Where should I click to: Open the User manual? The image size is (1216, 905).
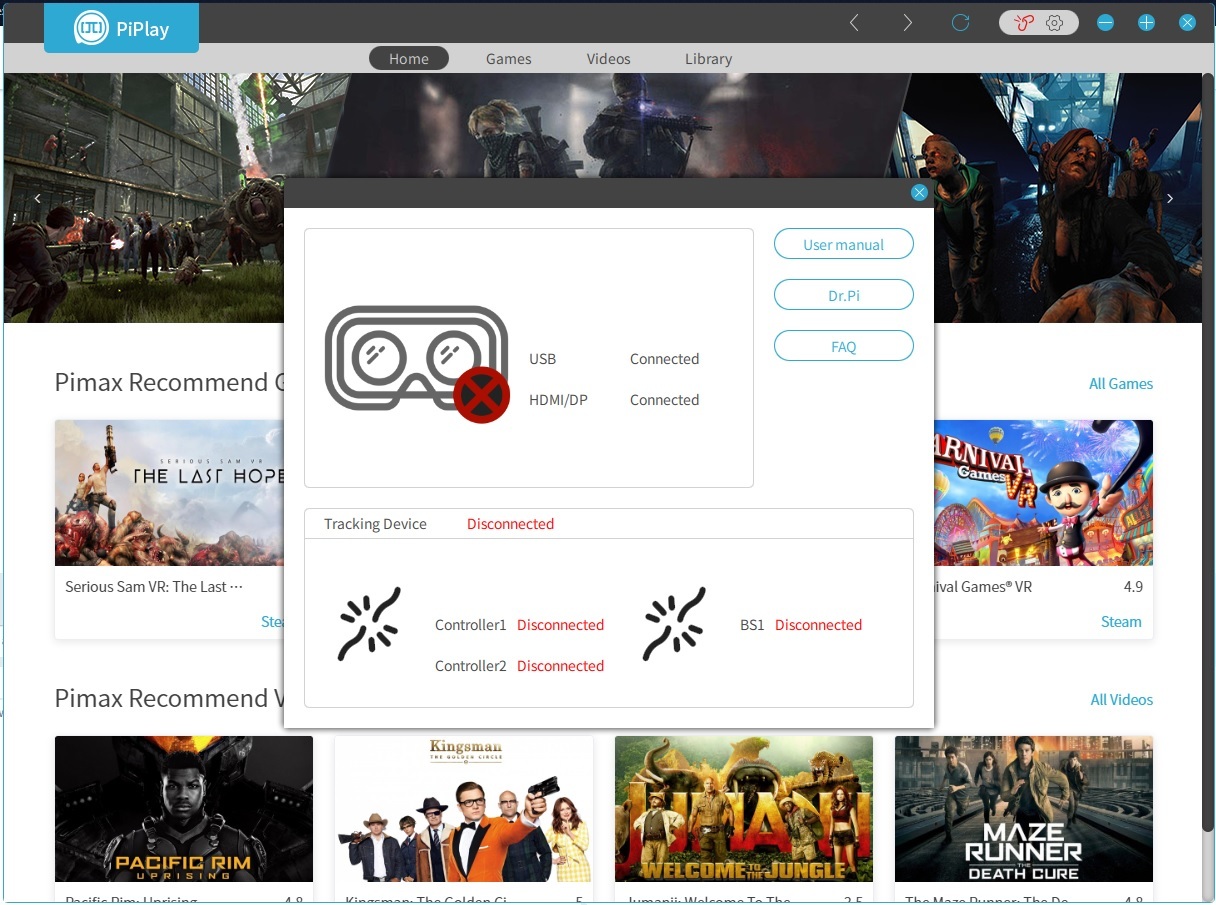[x=844, y=244]
